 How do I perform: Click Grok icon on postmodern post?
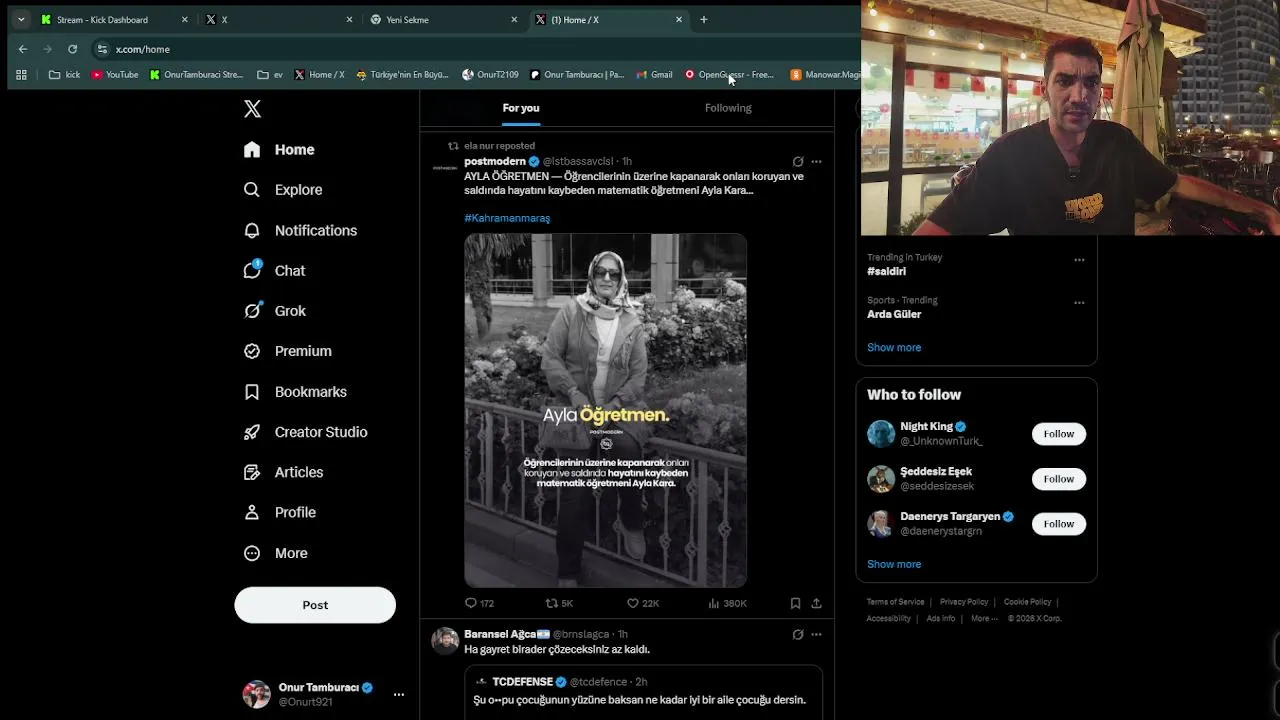click(x=797, y=161)
